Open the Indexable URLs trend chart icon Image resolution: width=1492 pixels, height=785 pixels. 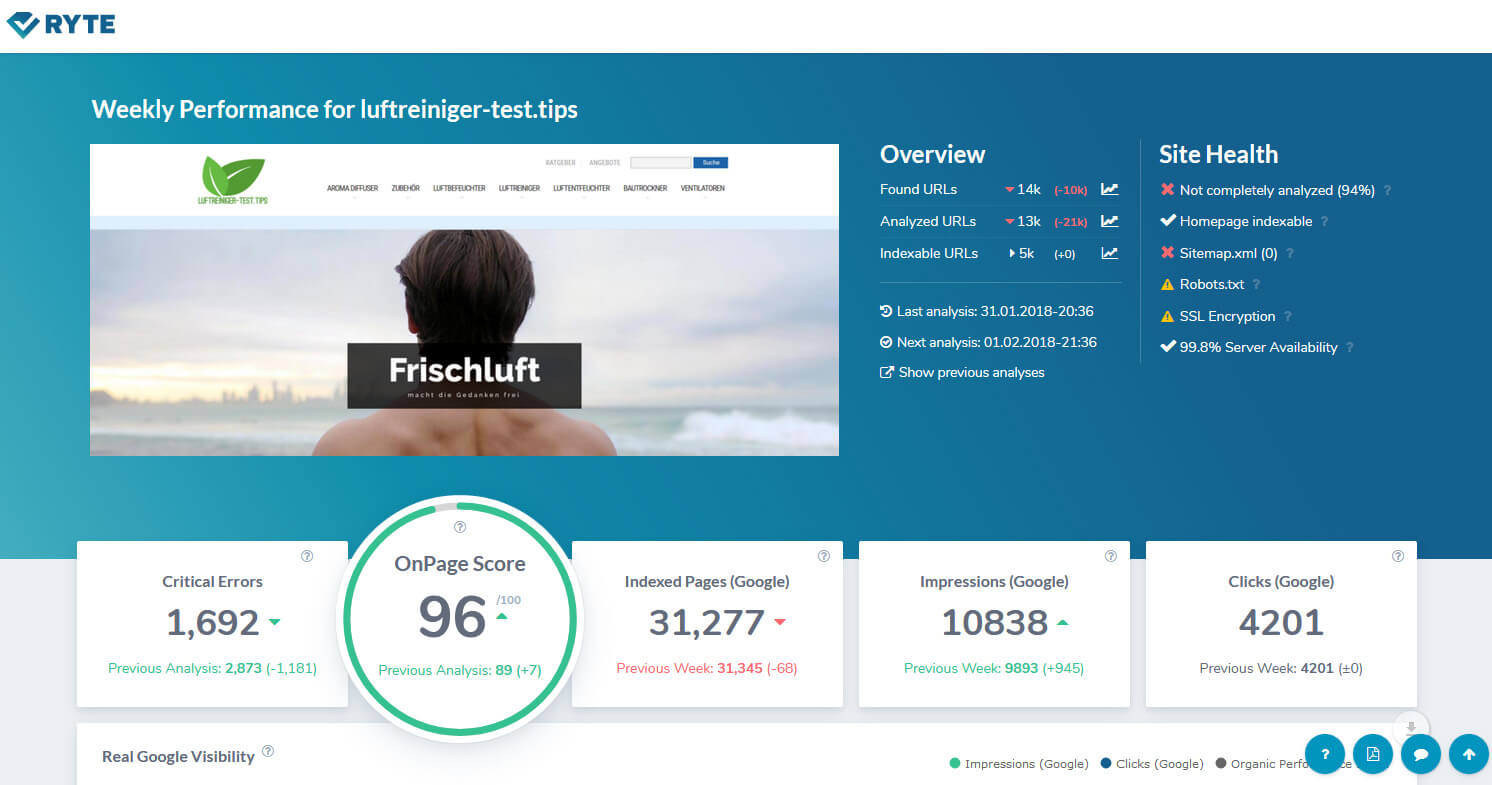pyautogui.click(x=1109, y=253)
